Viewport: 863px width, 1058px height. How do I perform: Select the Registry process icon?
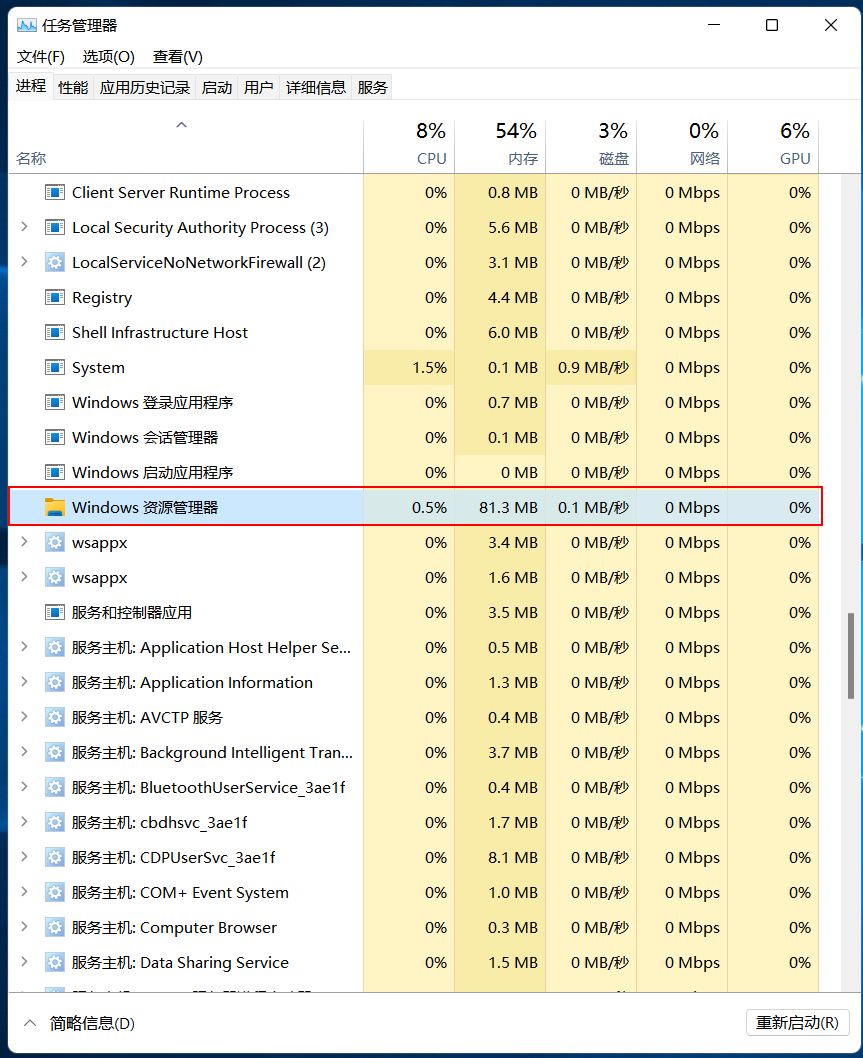pyautogui.click(x=54, y=297)
